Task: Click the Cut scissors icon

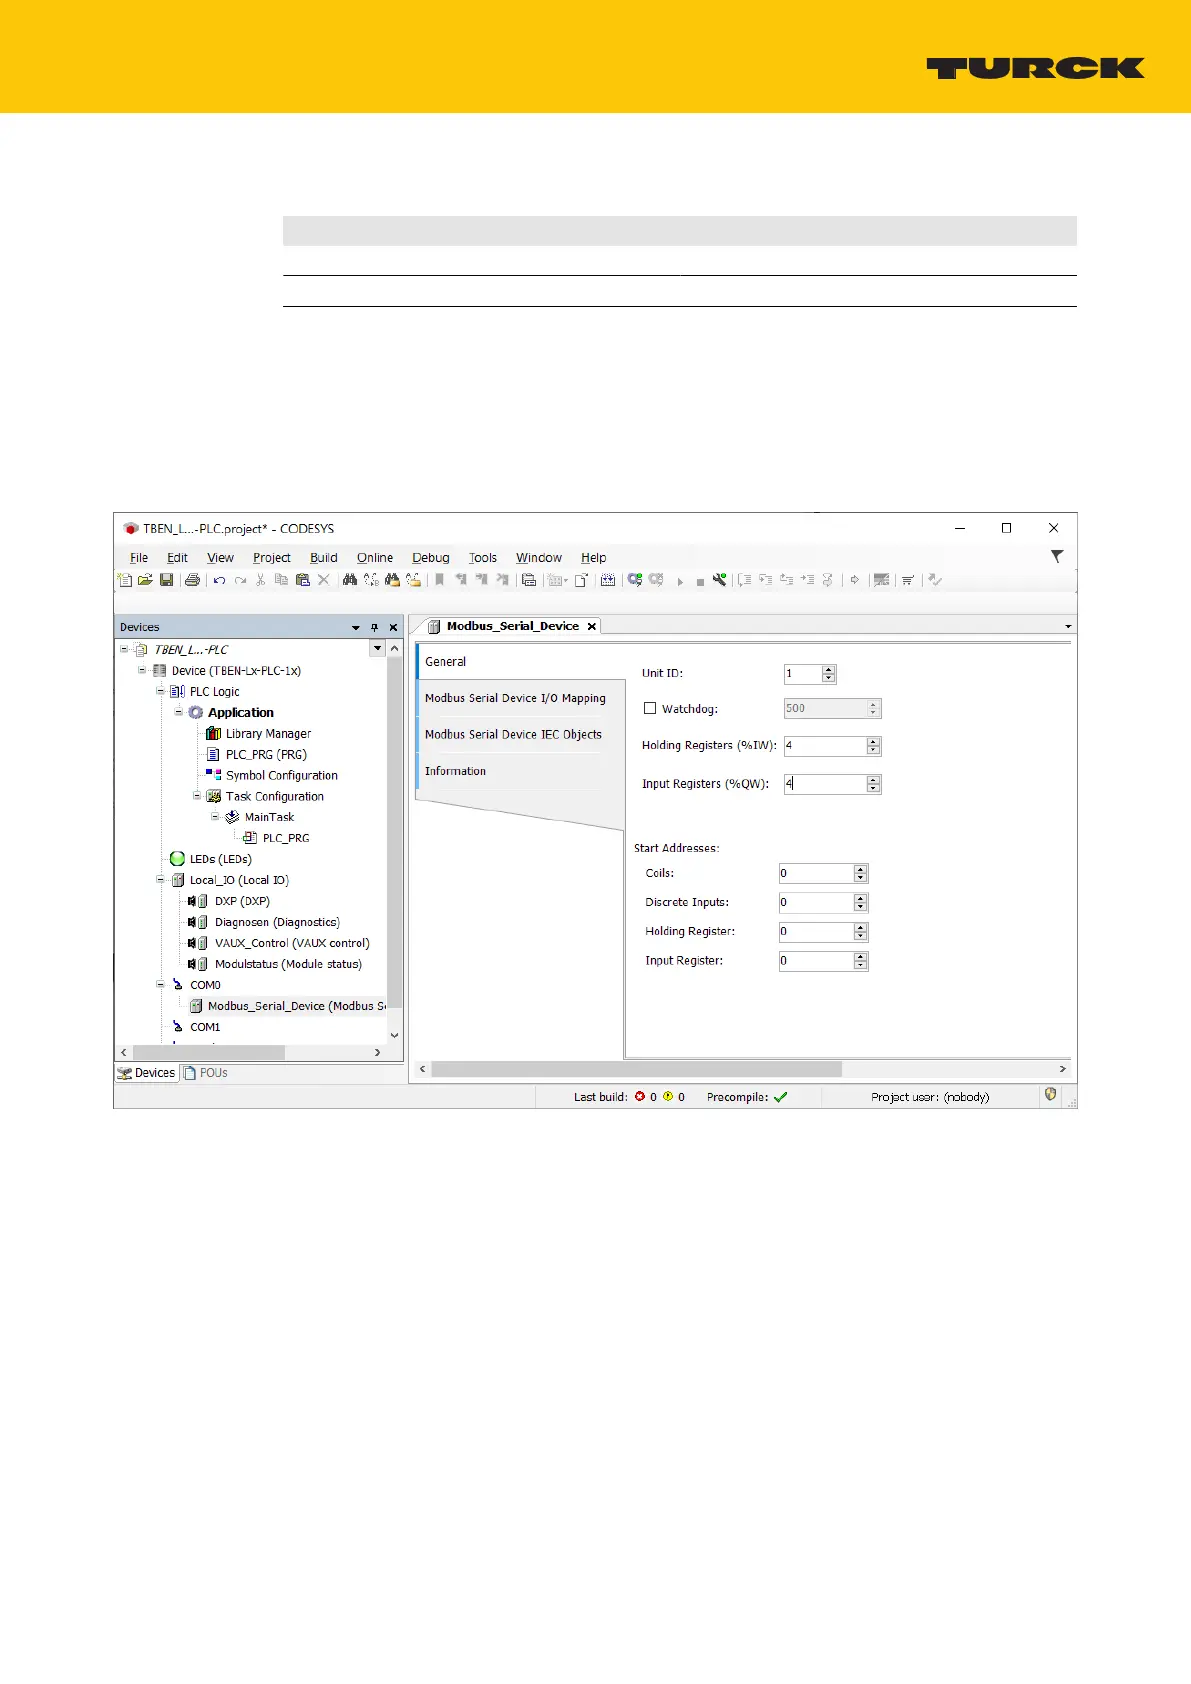Action: click(260, 580)
